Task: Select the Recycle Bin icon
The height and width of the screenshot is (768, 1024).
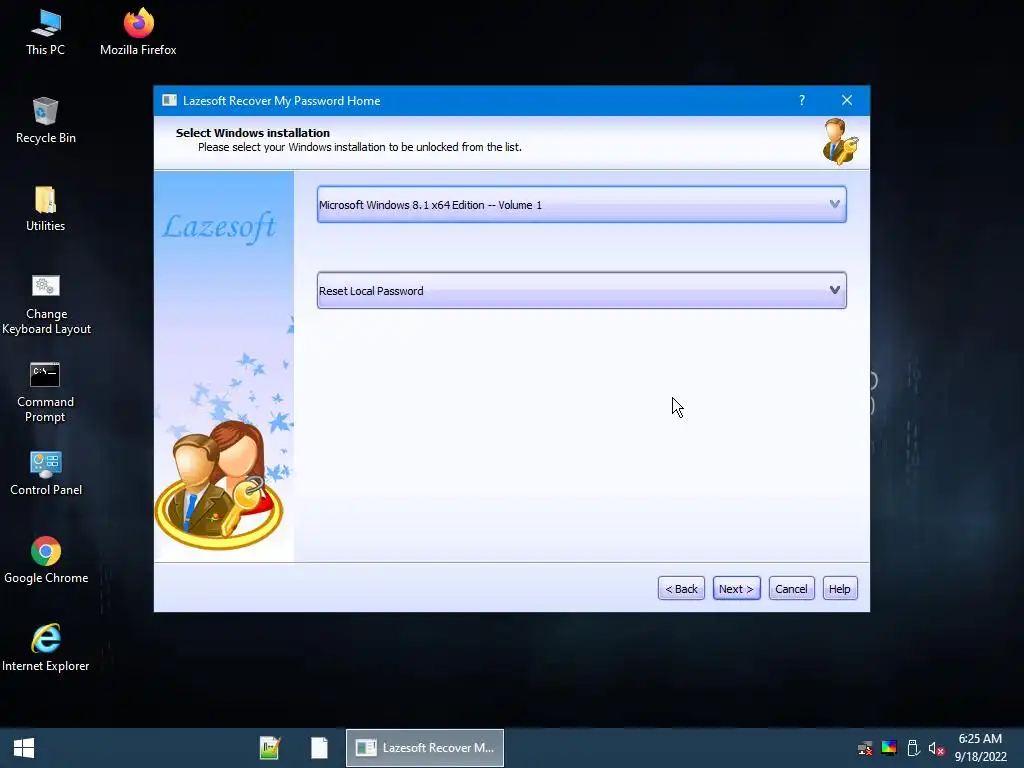Action: [x=46, y=120]
